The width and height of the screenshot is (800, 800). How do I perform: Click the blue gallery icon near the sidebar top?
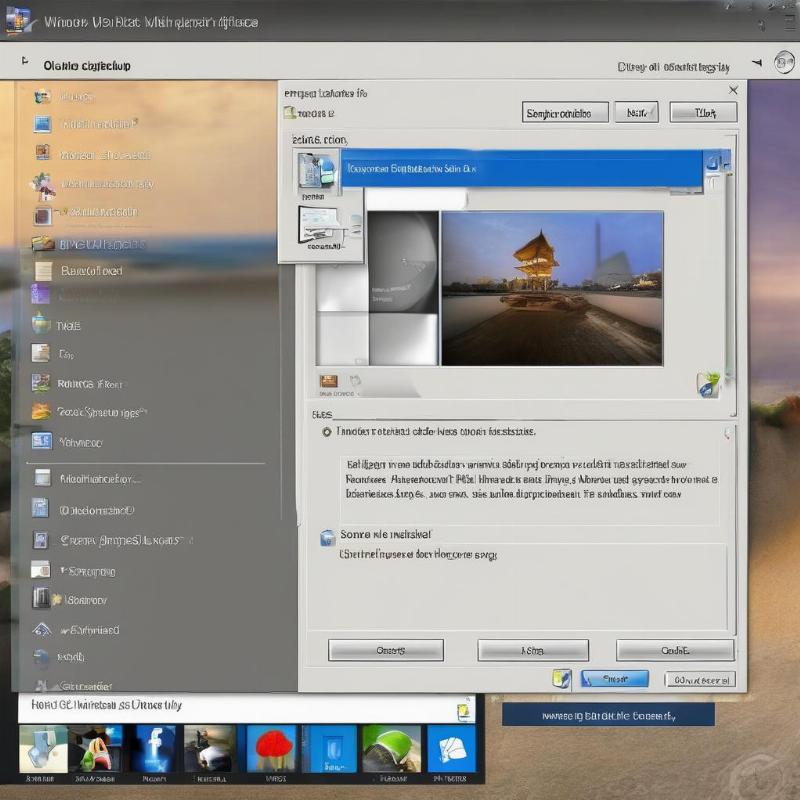coord(44,124)
